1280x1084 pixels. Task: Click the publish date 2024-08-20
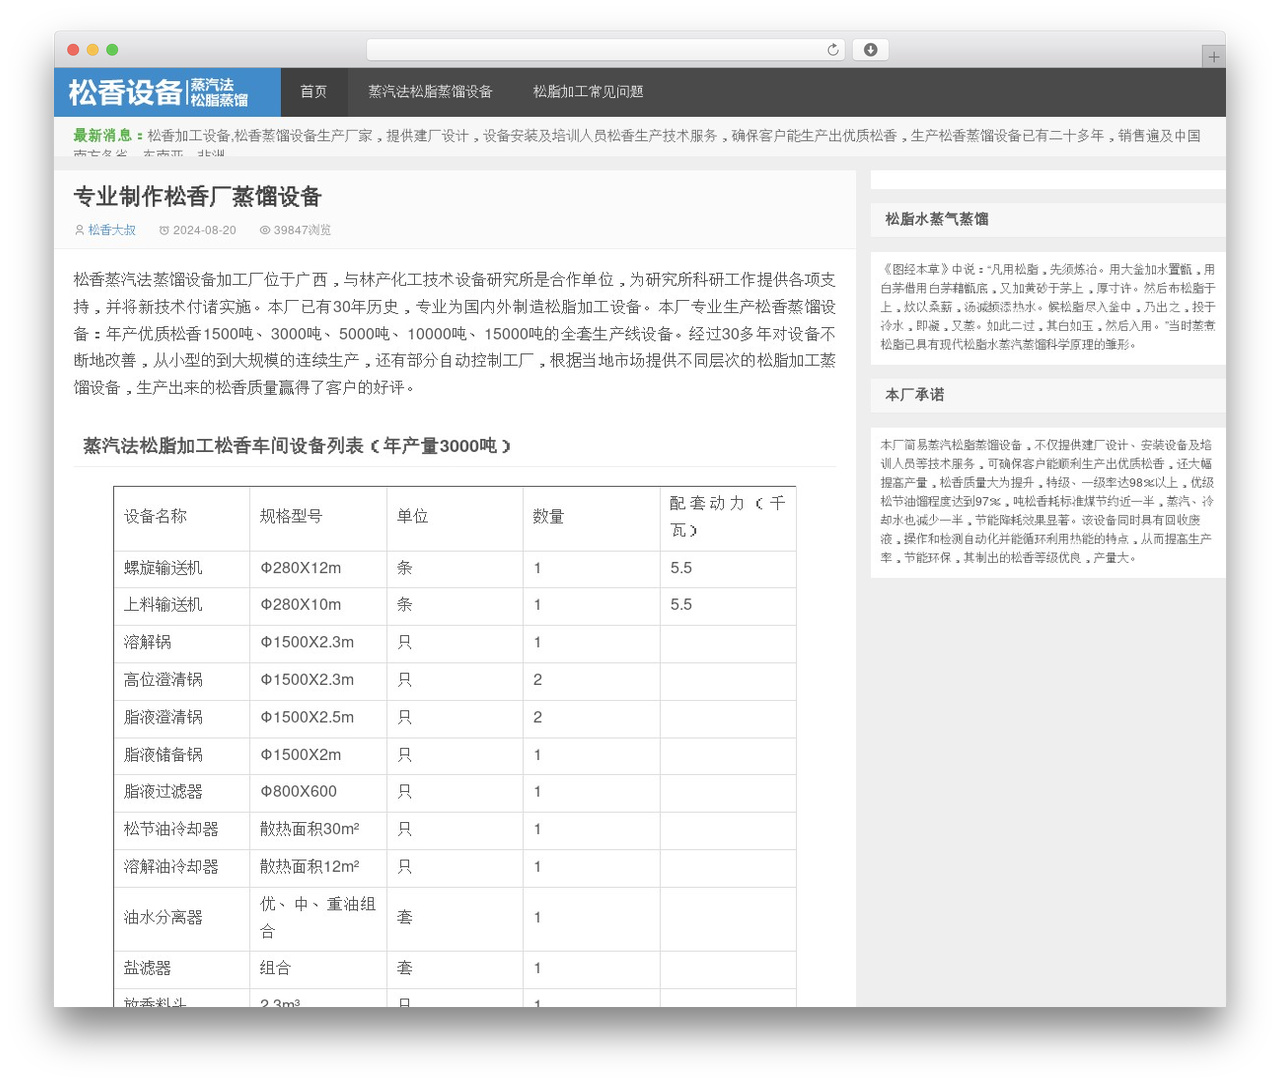coord(205,230)
